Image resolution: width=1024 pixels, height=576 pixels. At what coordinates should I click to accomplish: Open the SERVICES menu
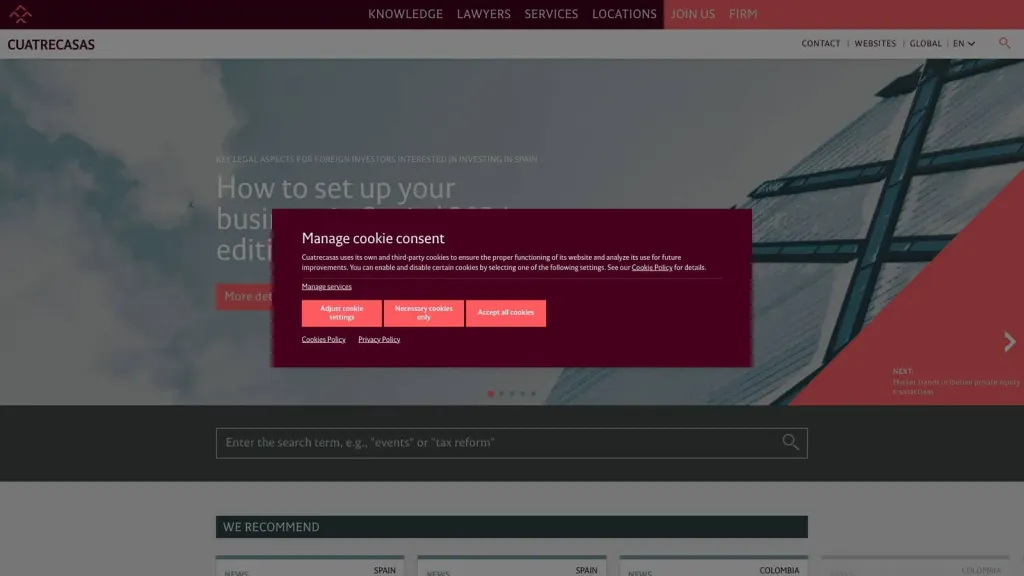click(551, 14)
